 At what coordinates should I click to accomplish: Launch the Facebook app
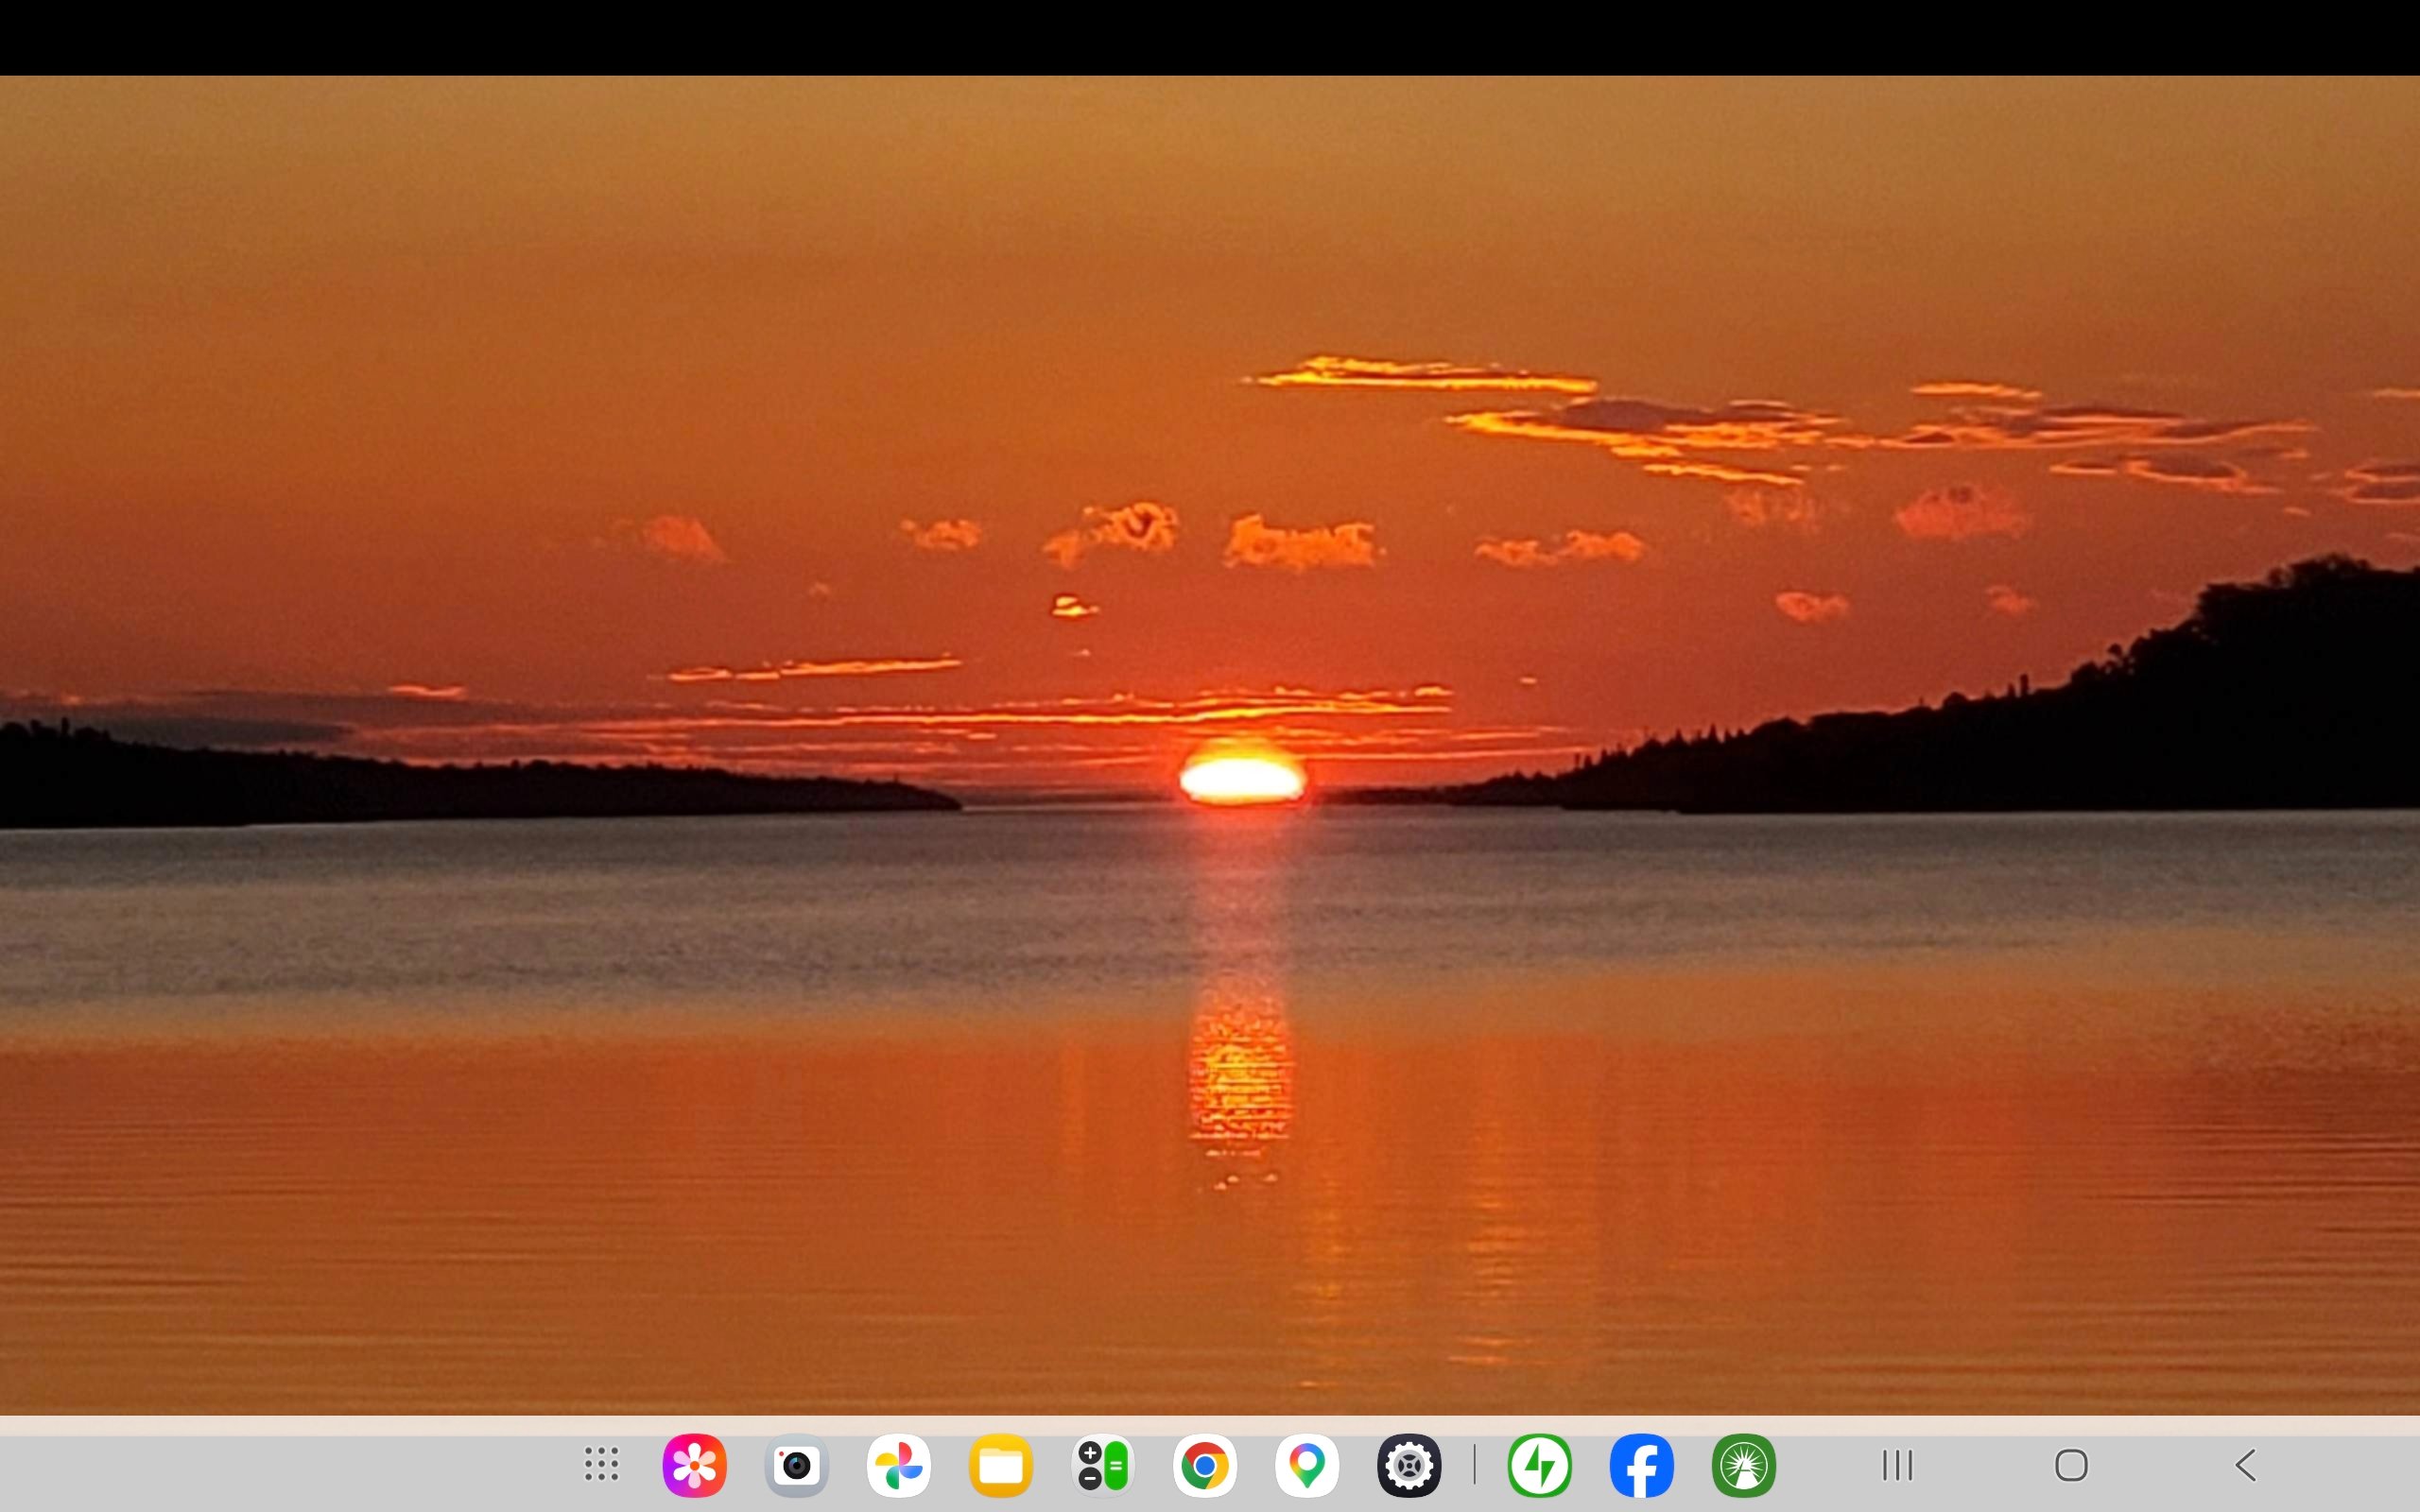pyautogui.click(x=1641, y=1465)
